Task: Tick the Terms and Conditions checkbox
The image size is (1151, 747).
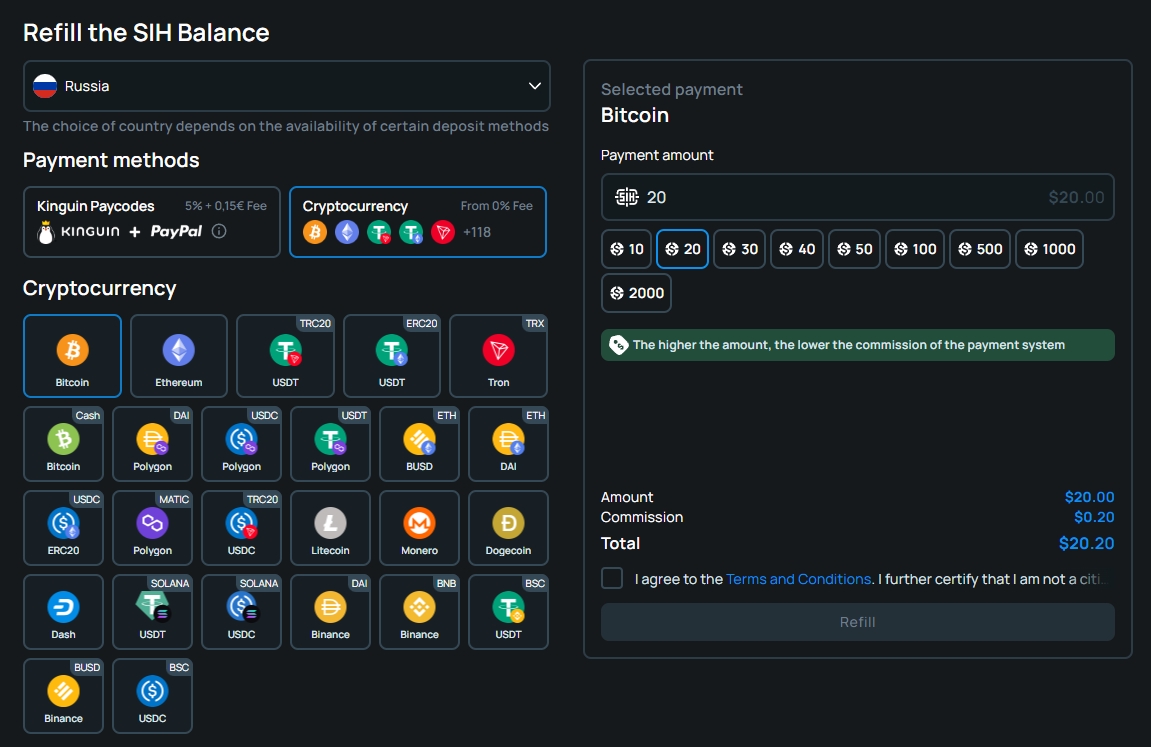Action: 612,578
